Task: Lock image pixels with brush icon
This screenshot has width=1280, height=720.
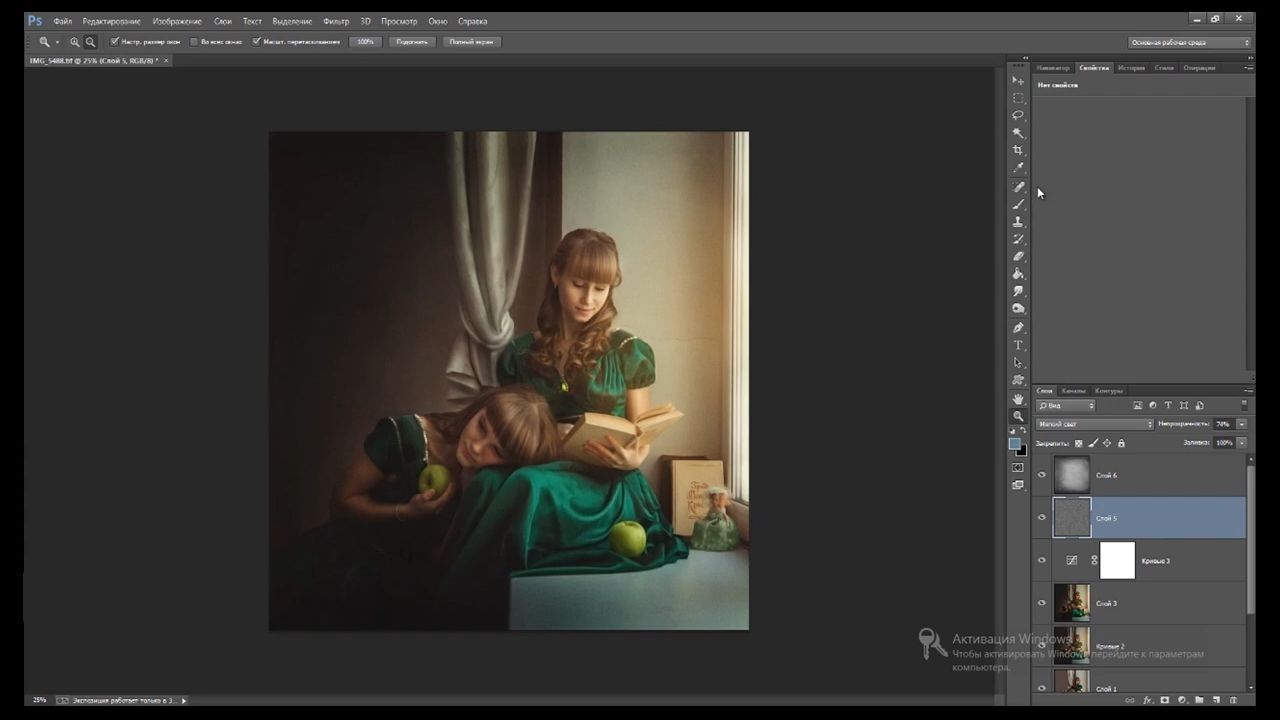Action: pyautogui.click(x=1093, y=443)
